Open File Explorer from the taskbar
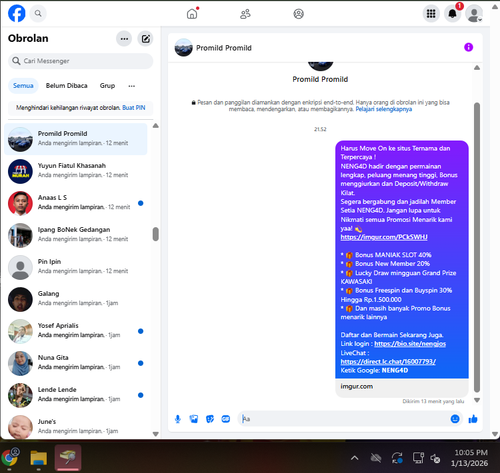Screen dimensions: 500x473 [x=39, y=458]
